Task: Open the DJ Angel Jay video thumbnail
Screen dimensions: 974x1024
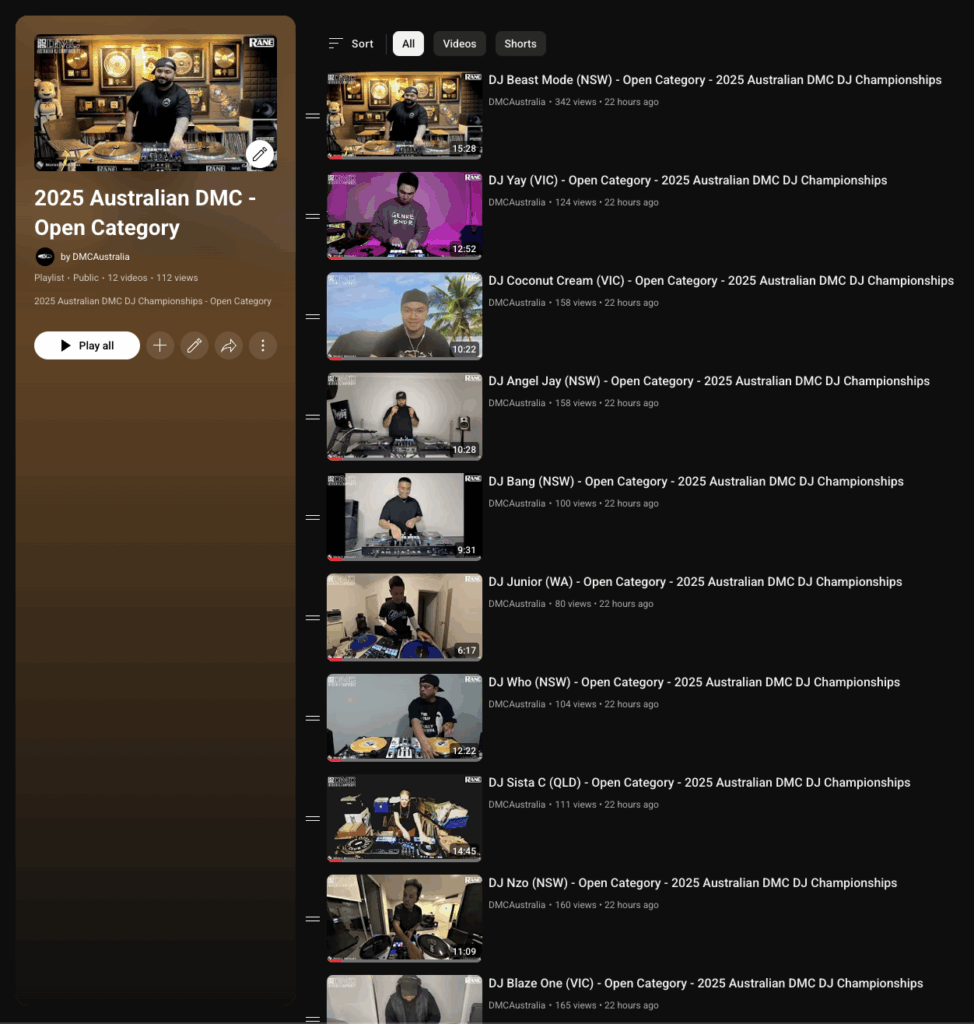Action: pos(404,416)
